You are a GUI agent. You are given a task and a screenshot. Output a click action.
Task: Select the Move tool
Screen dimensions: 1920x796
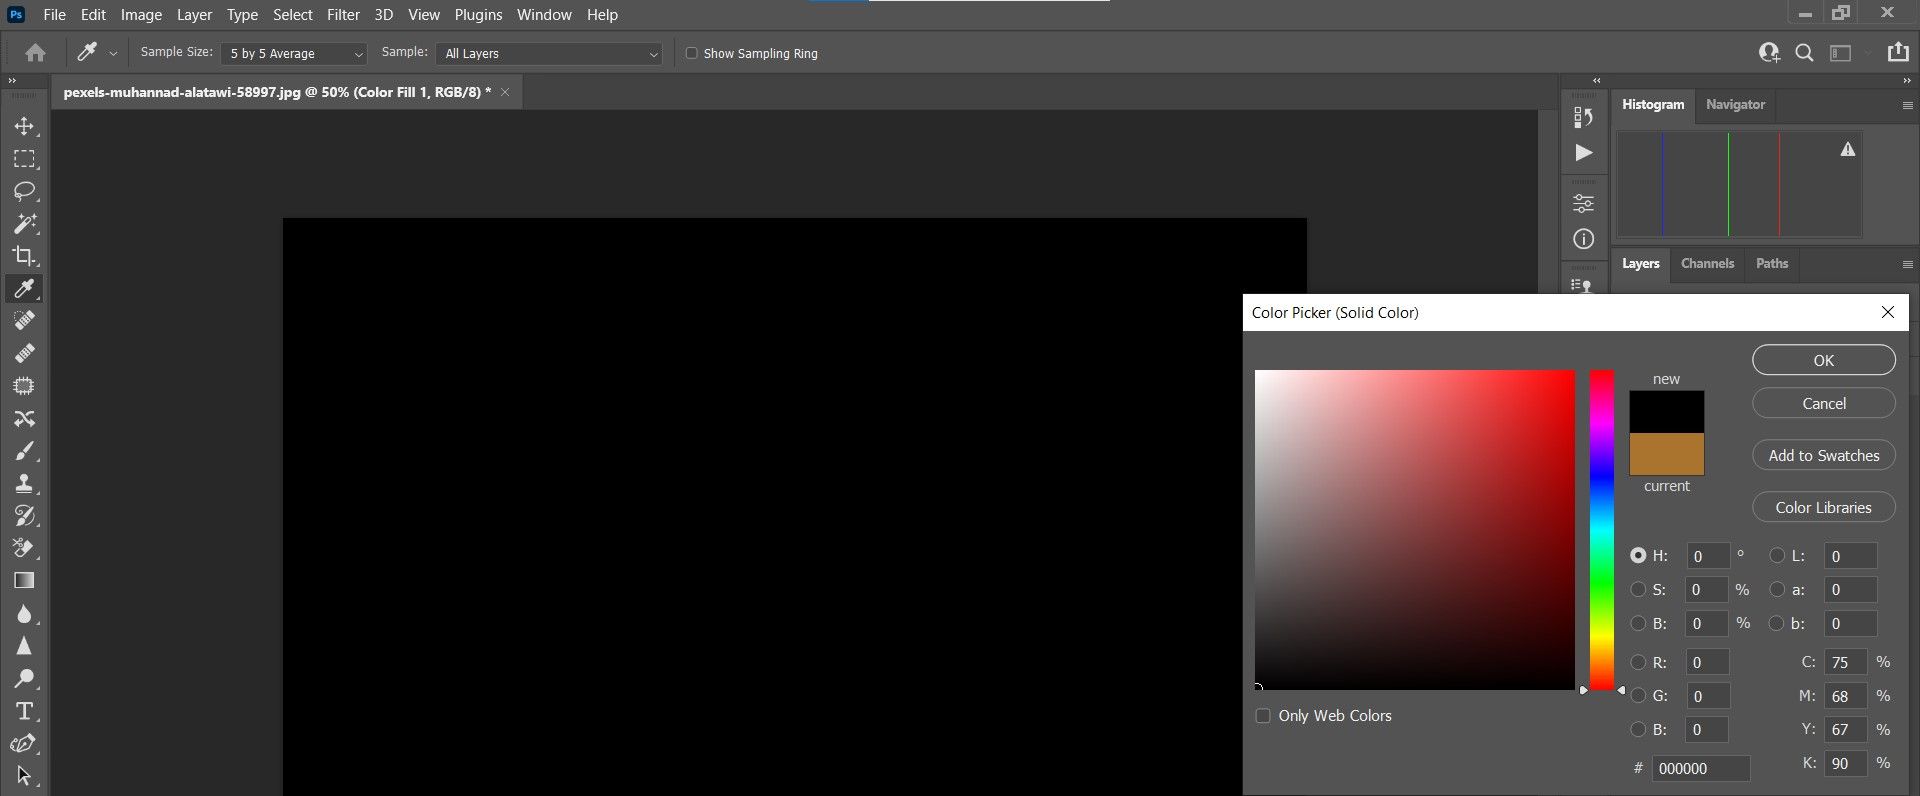click(24, 126)
